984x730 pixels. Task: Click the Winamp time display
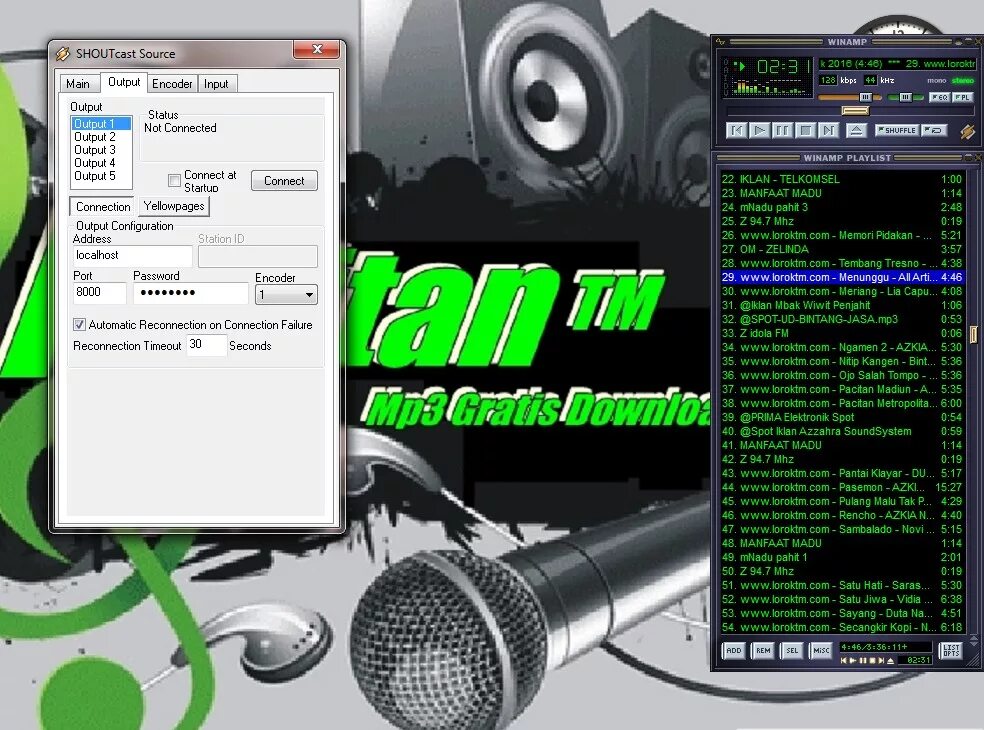783,65
